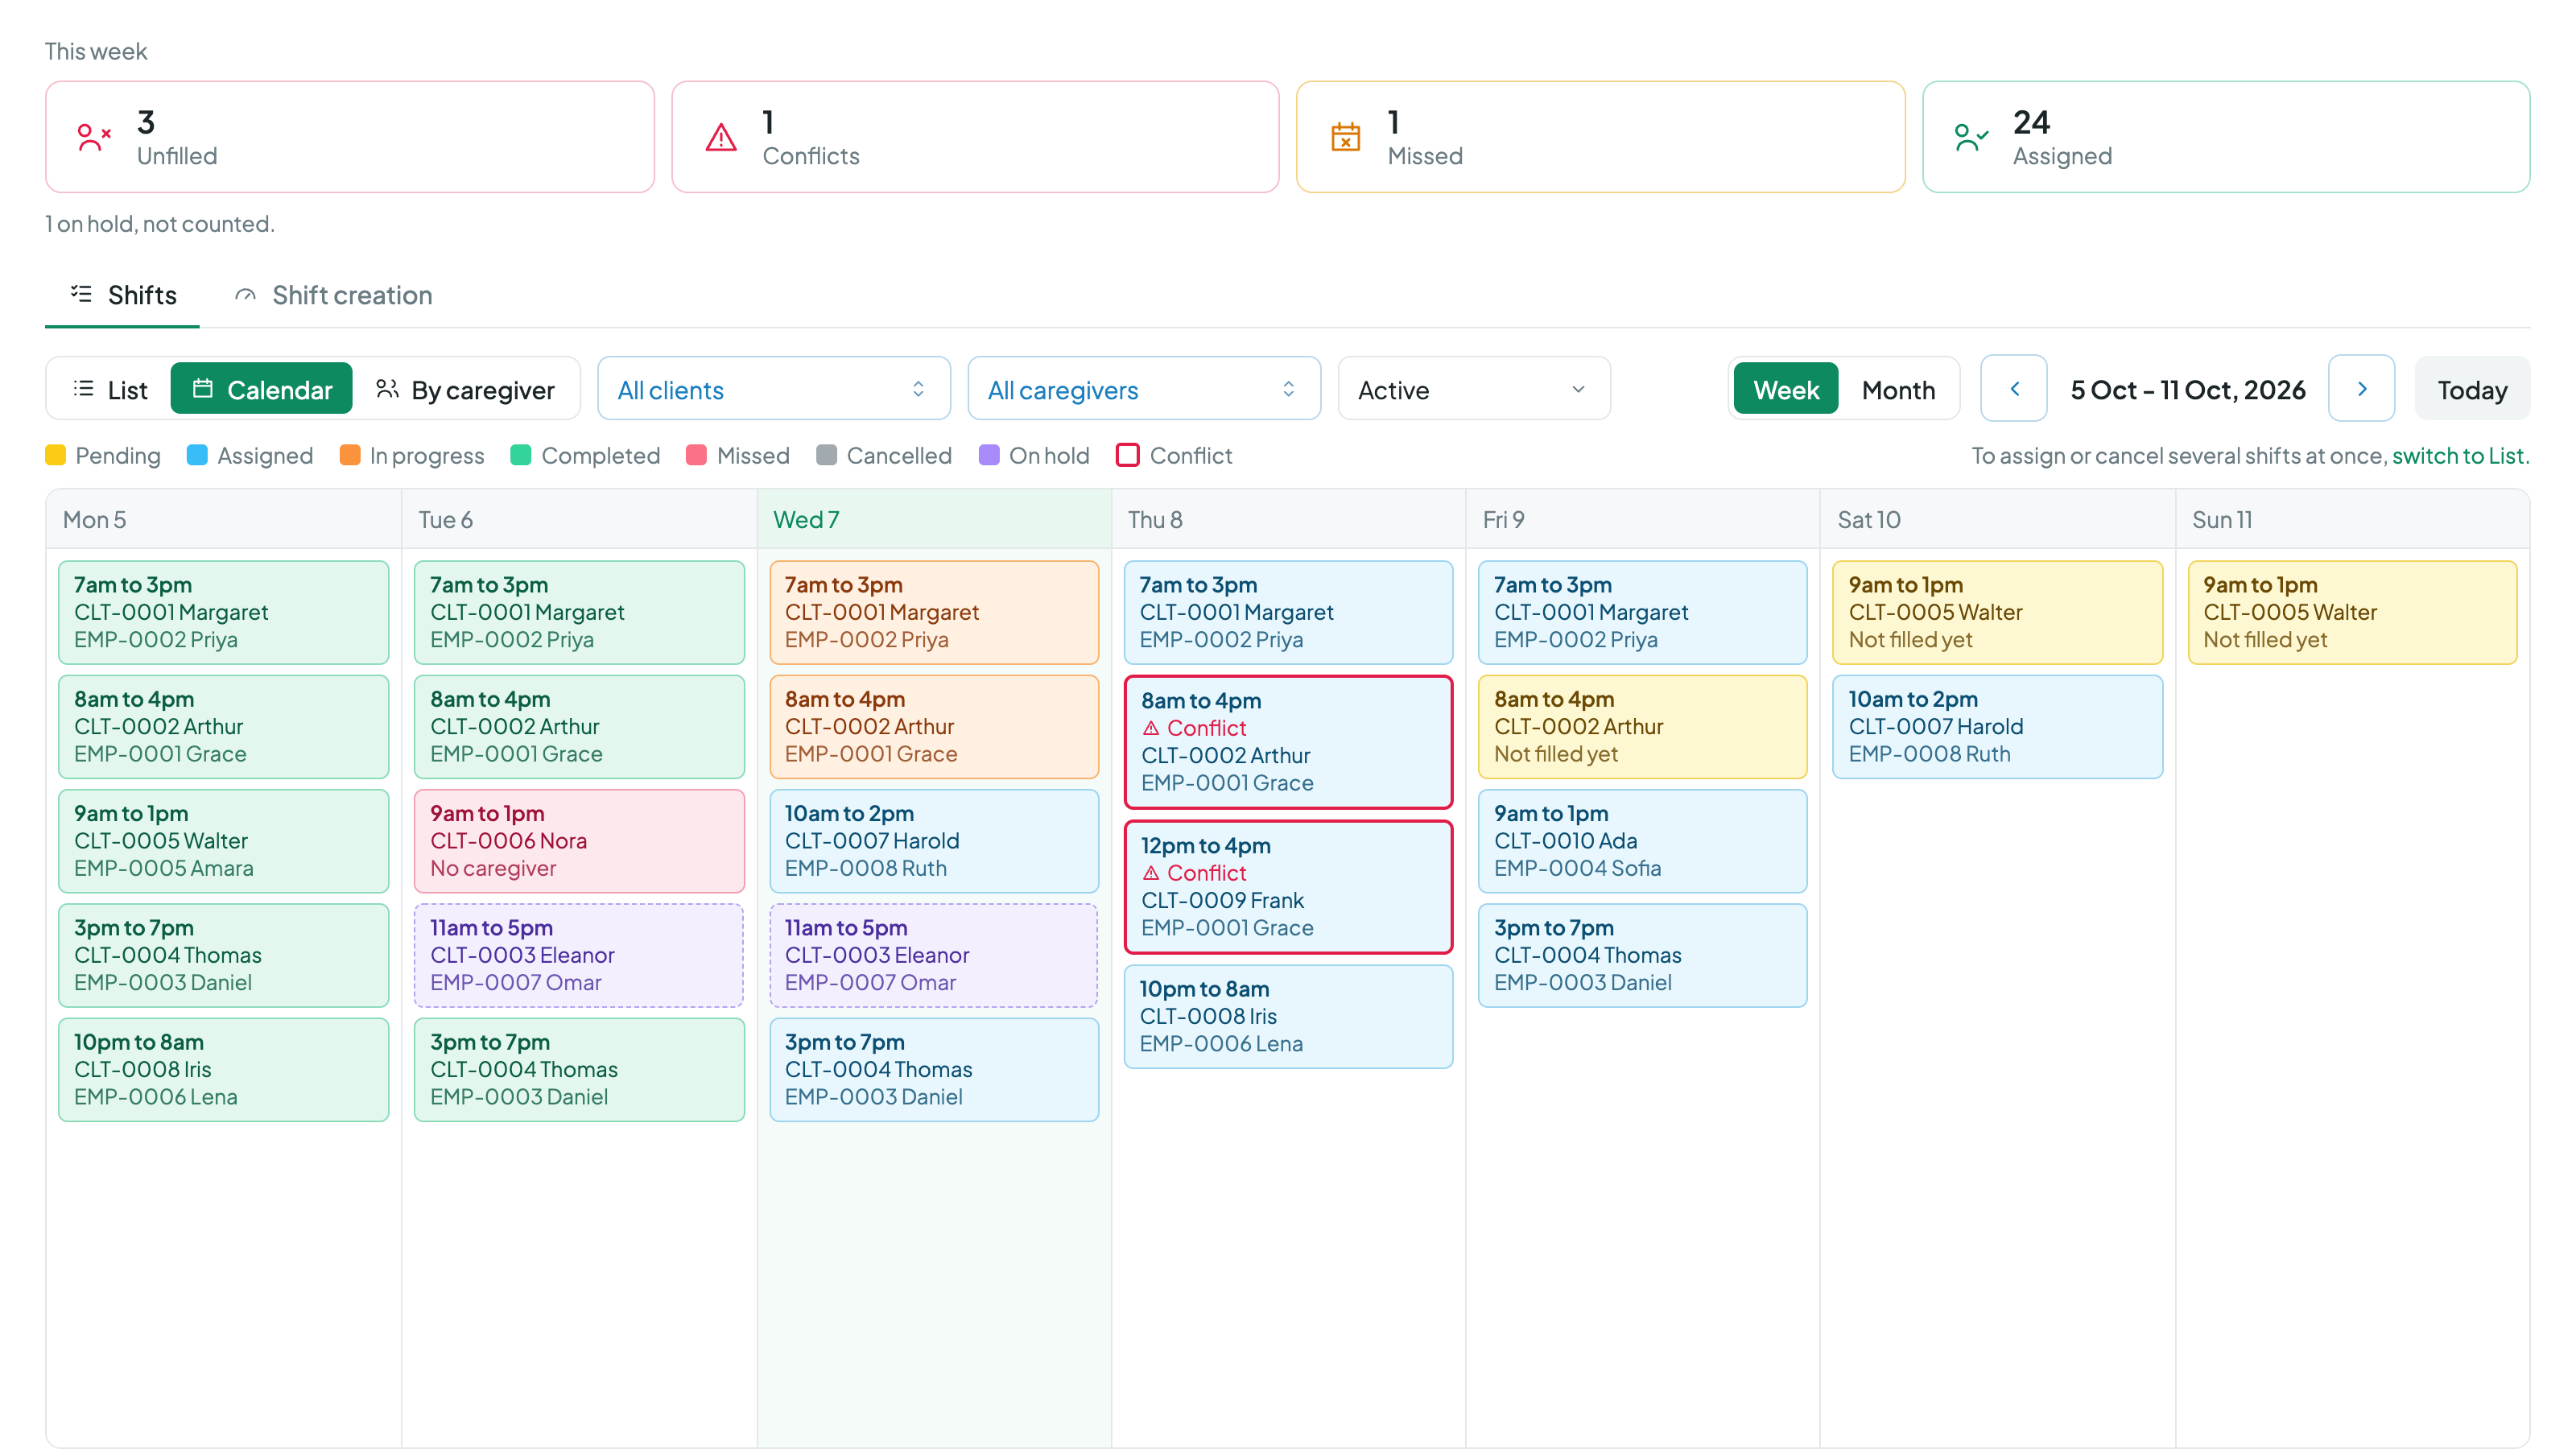
Task: Click the assigned person checkmark icon
Action: point(1971,137)
